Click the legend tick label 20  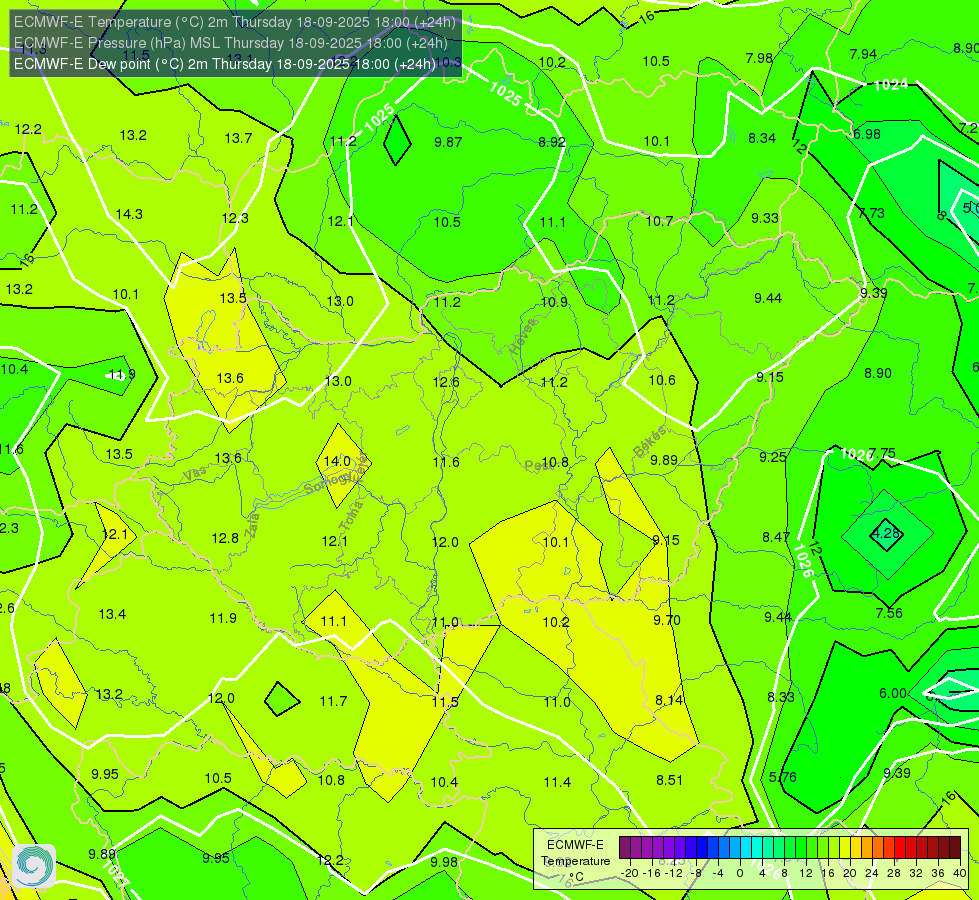point(849,873)
